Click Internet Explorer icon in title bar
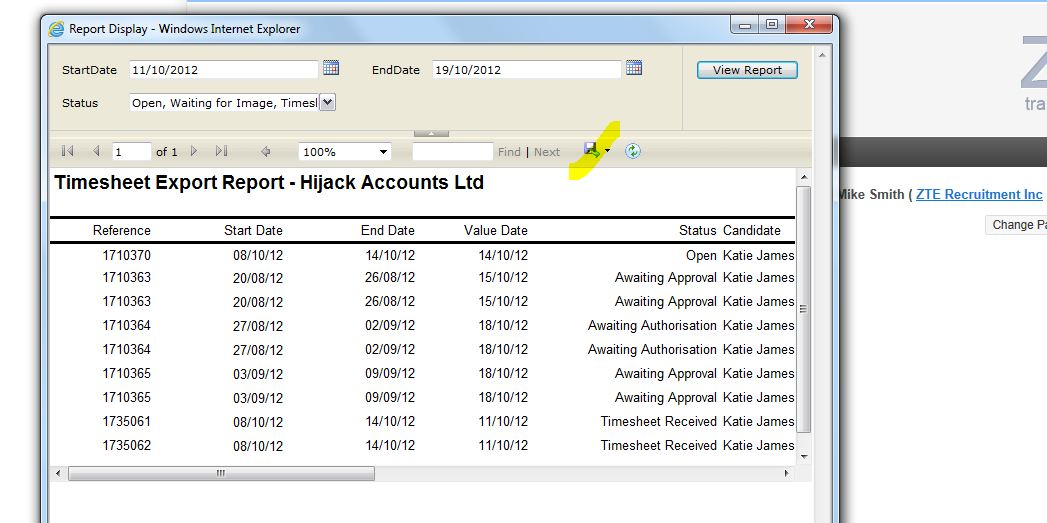This screenshot has width=1047, height=523. coord(57,29)
